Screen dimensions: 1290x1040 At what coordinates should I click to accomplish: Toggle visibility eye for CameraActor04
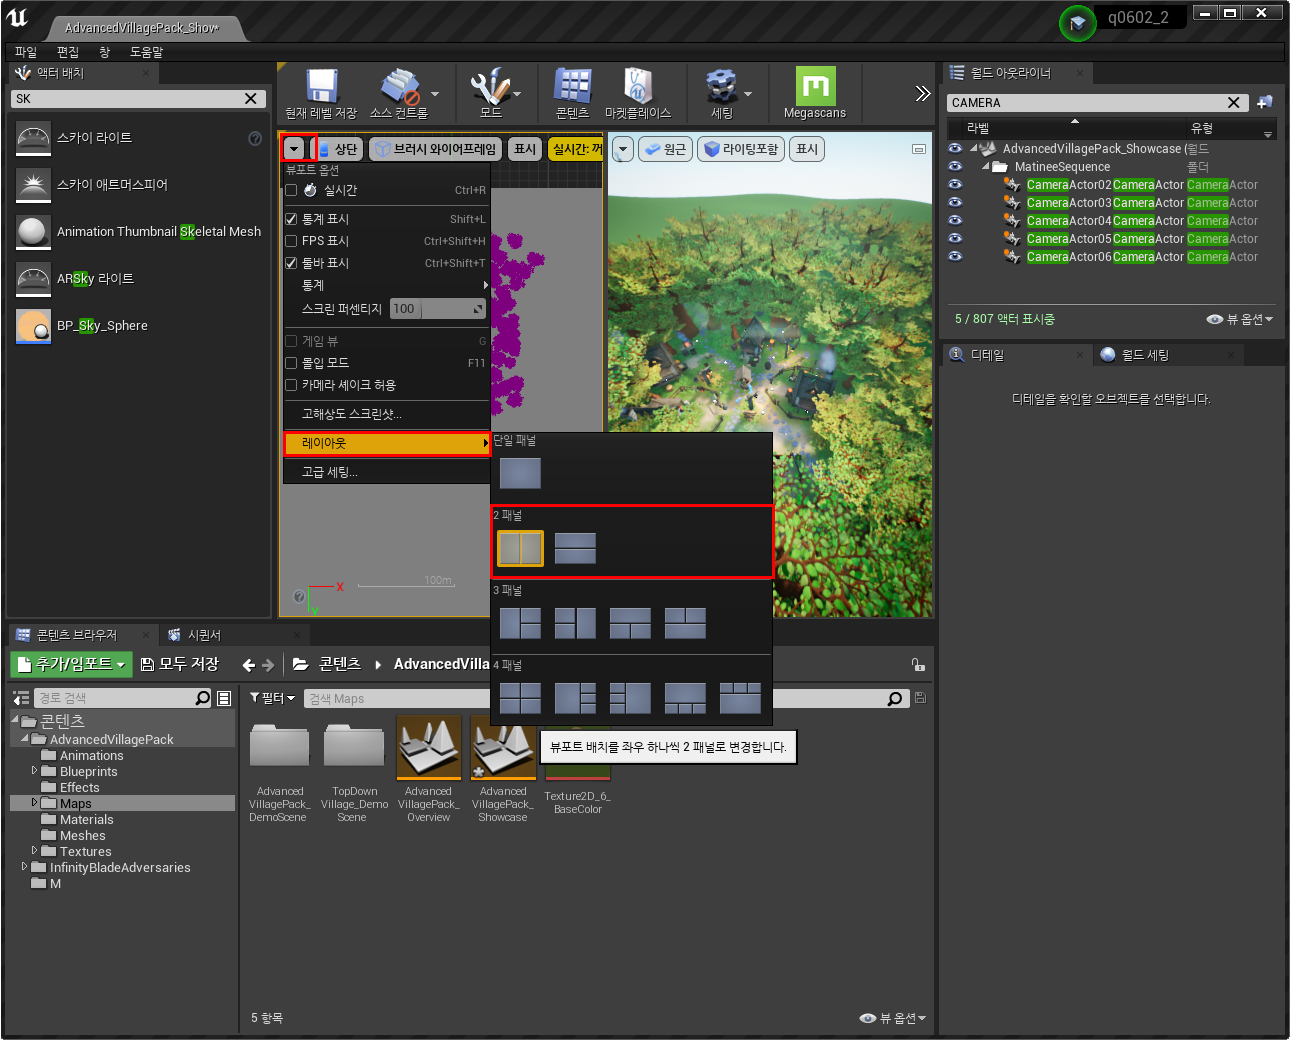pyautogui.click(x=955, y=220)
